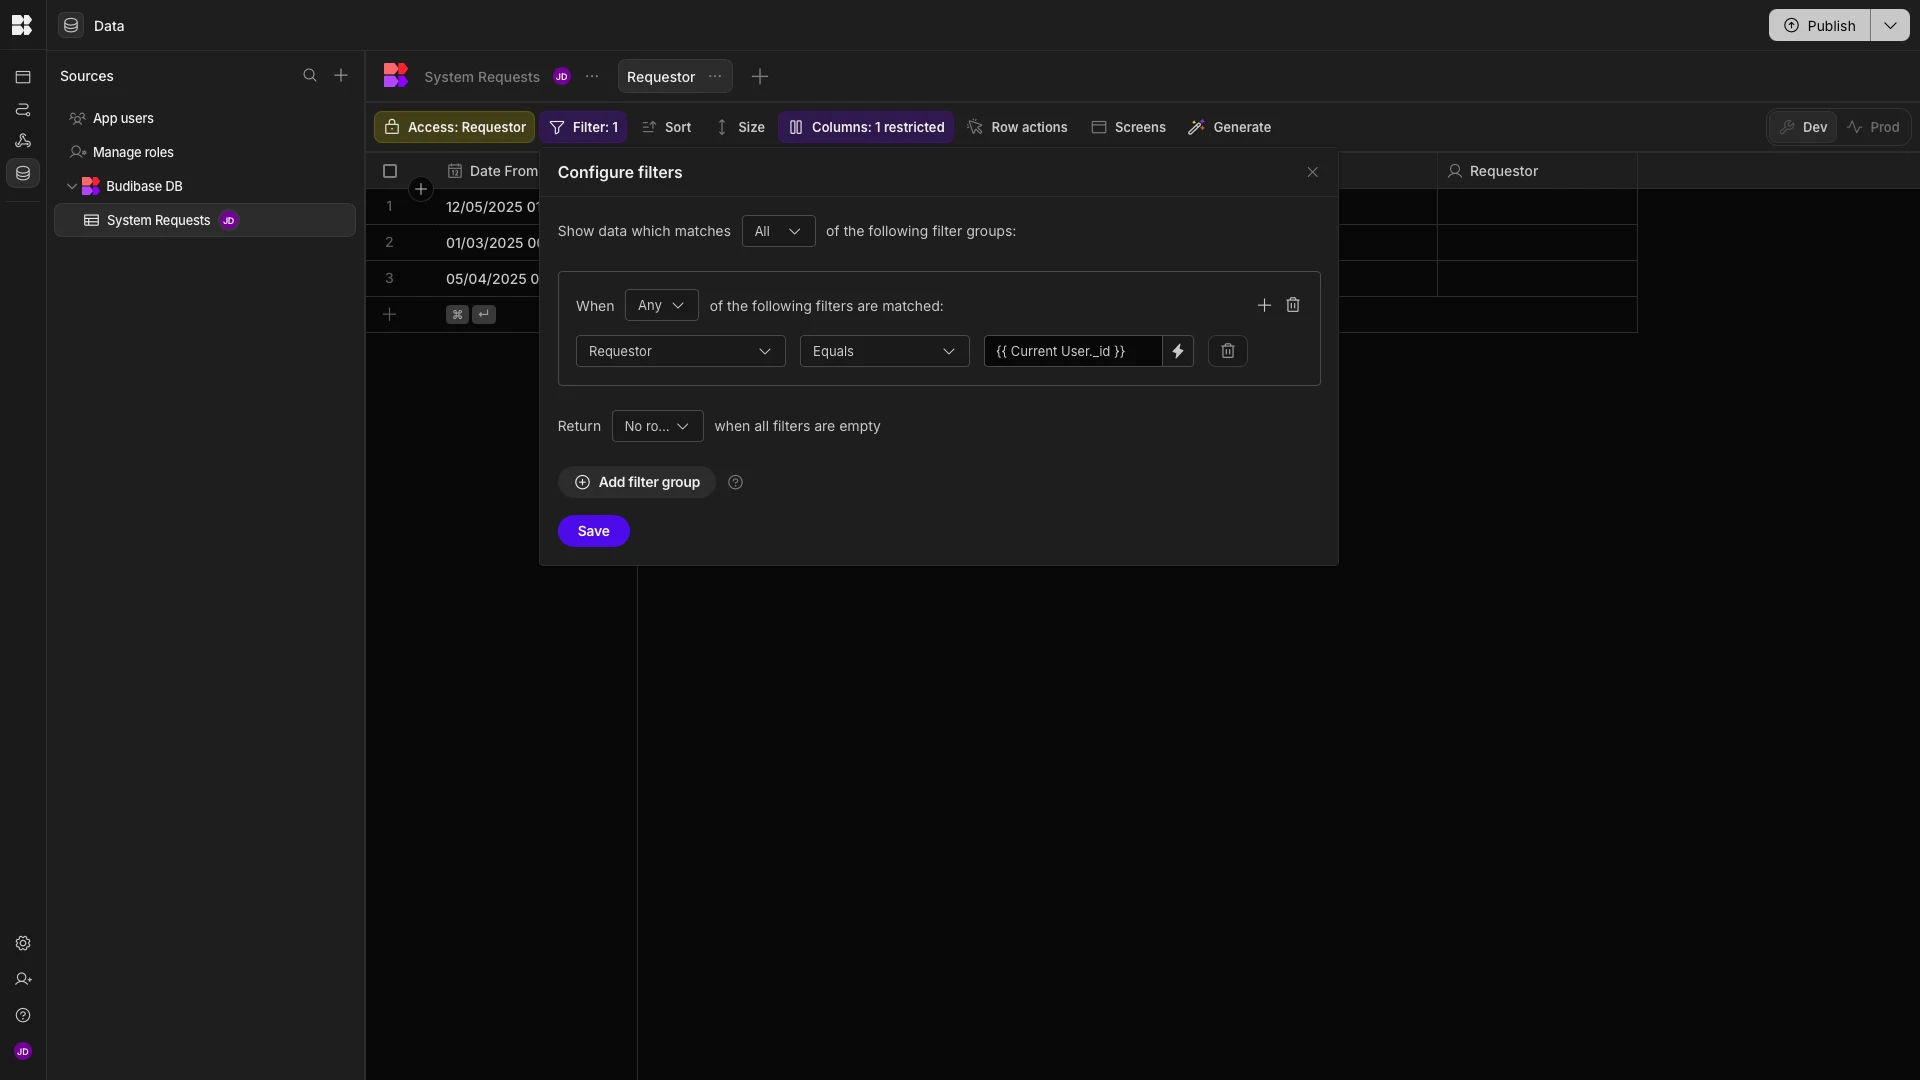The height and width of the screenshot is (1080, 1920).
Task: Open the Row actions menu
Action: [1017, 127]
